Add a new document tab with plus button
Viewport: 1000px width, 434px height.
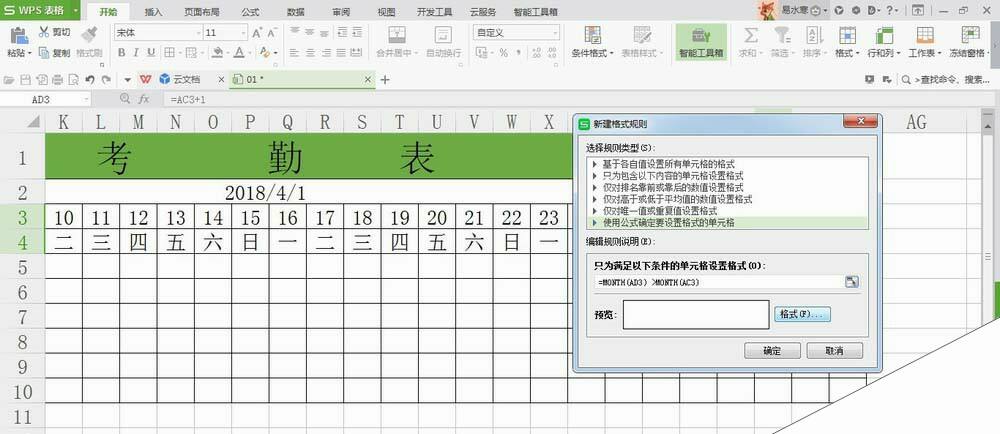[x=385, y=79]
